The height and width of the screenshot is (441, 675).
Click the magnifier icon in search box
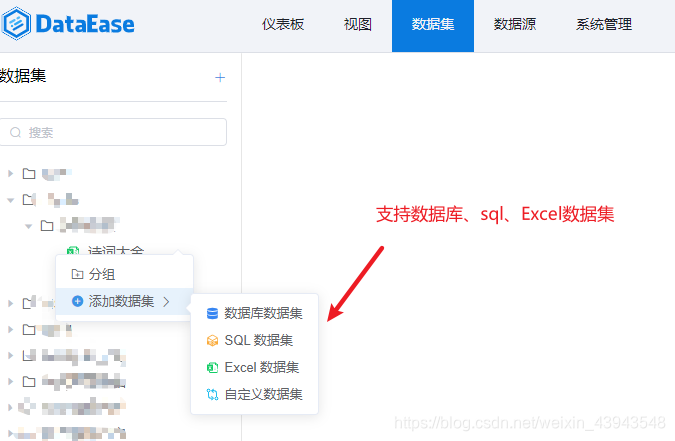click(x=15, y=132)
